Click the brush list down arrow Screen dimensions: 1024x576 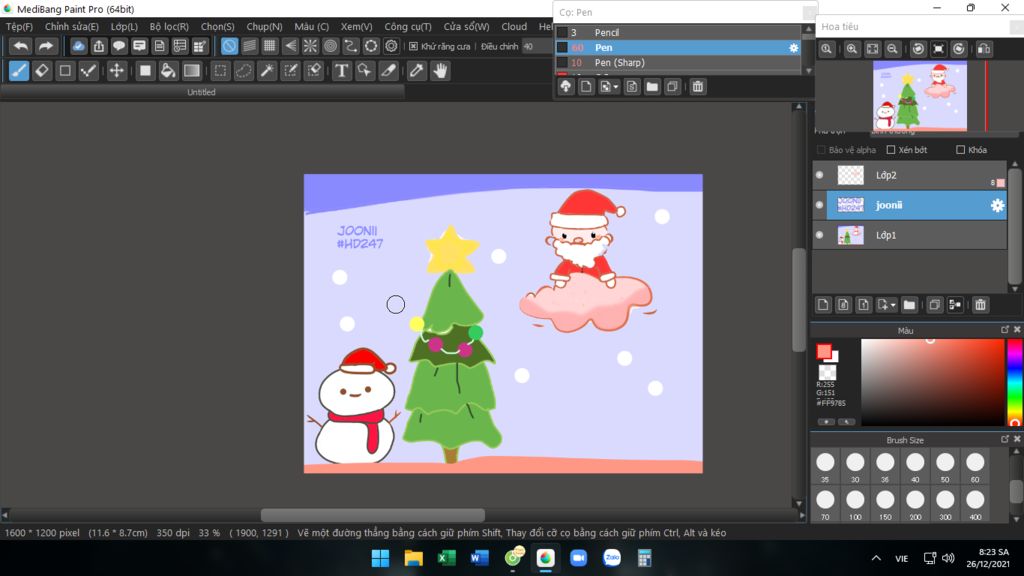click(808, 71)
